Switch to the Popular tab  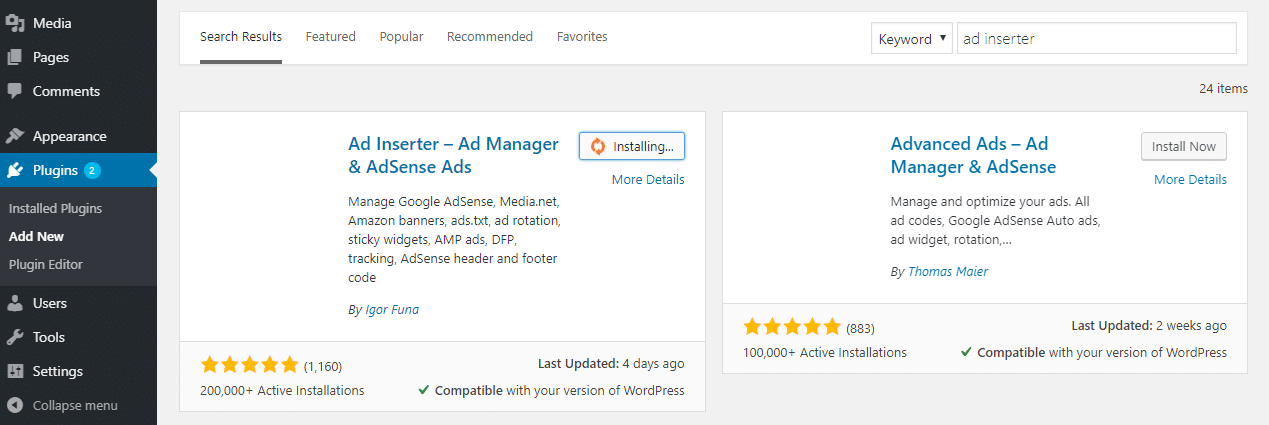[x=401, y=37]
